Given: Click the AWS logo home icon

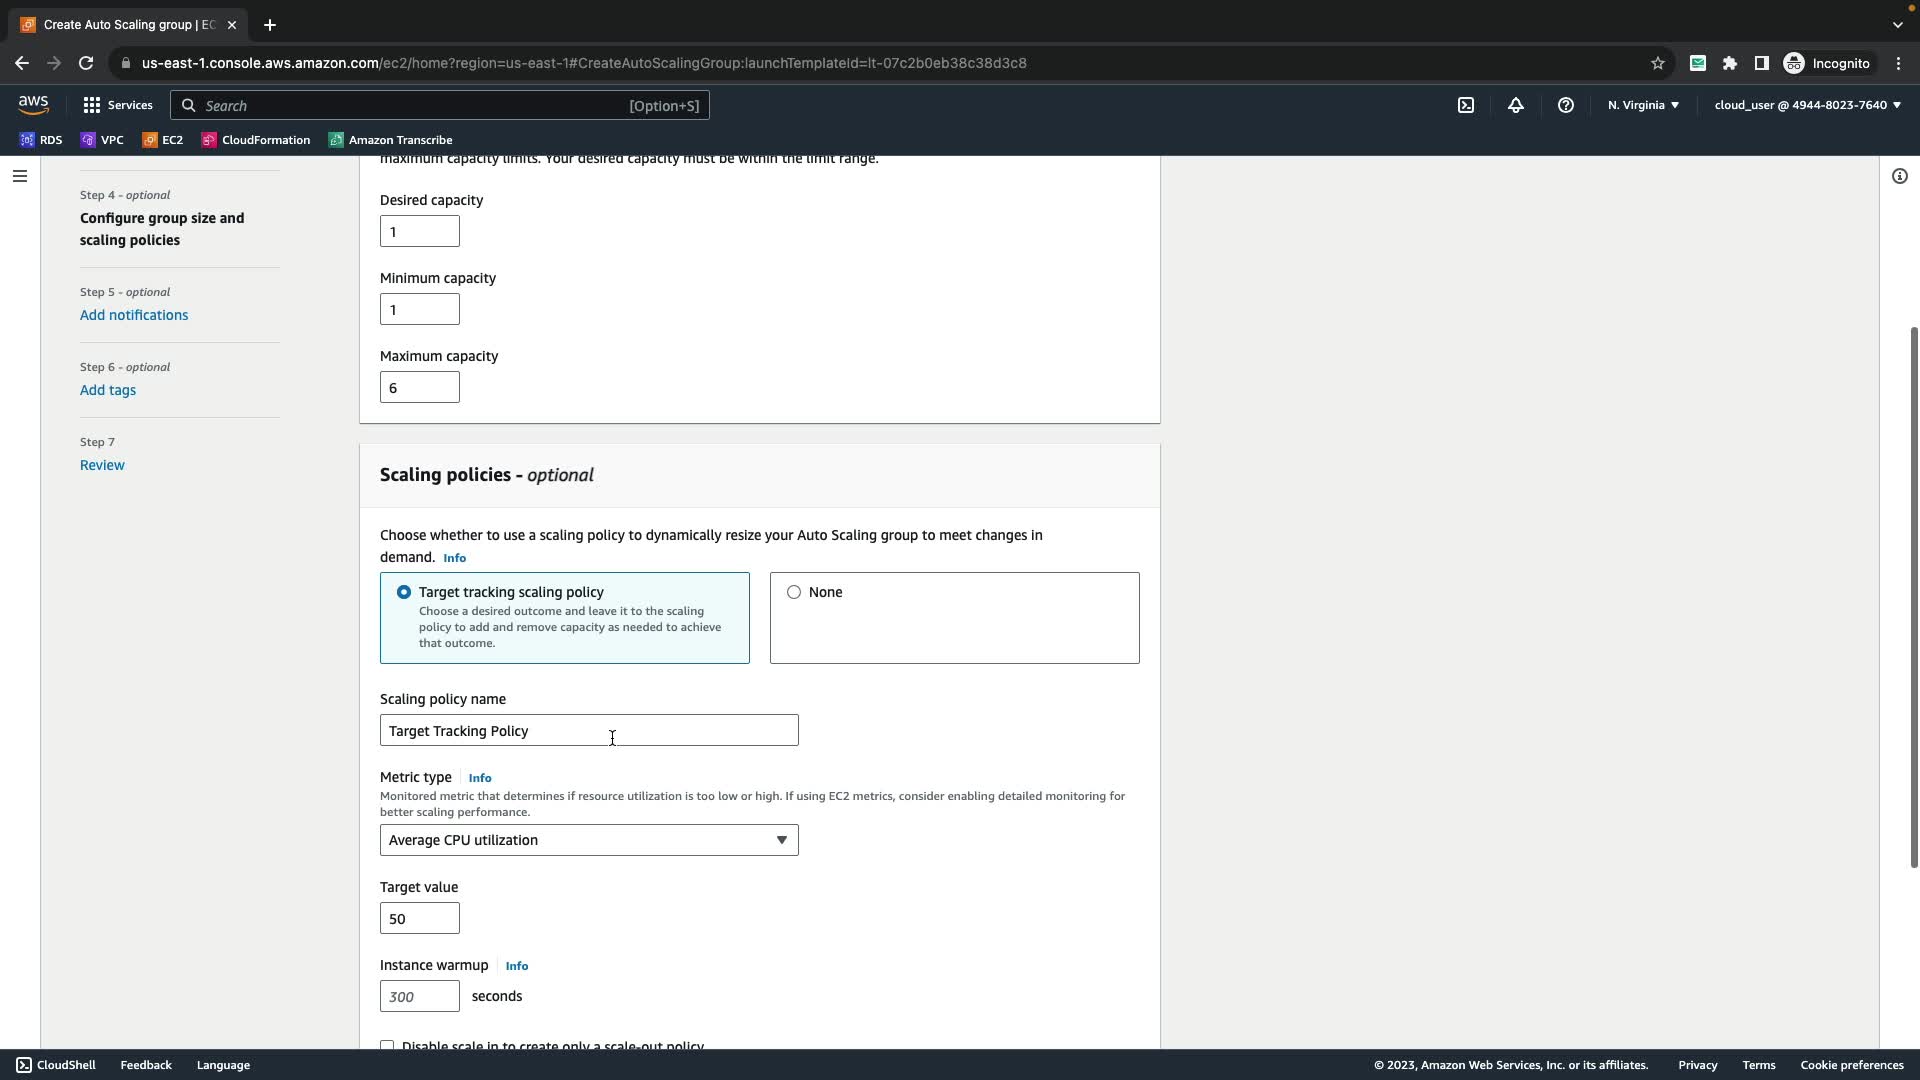Looking at the screenshot, I should (33, 104).
